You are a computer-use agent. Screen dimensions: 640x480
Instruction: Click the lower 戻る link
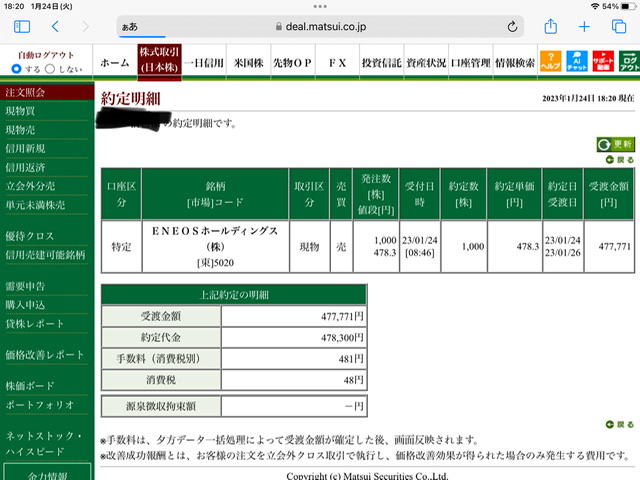click(620, 424)
